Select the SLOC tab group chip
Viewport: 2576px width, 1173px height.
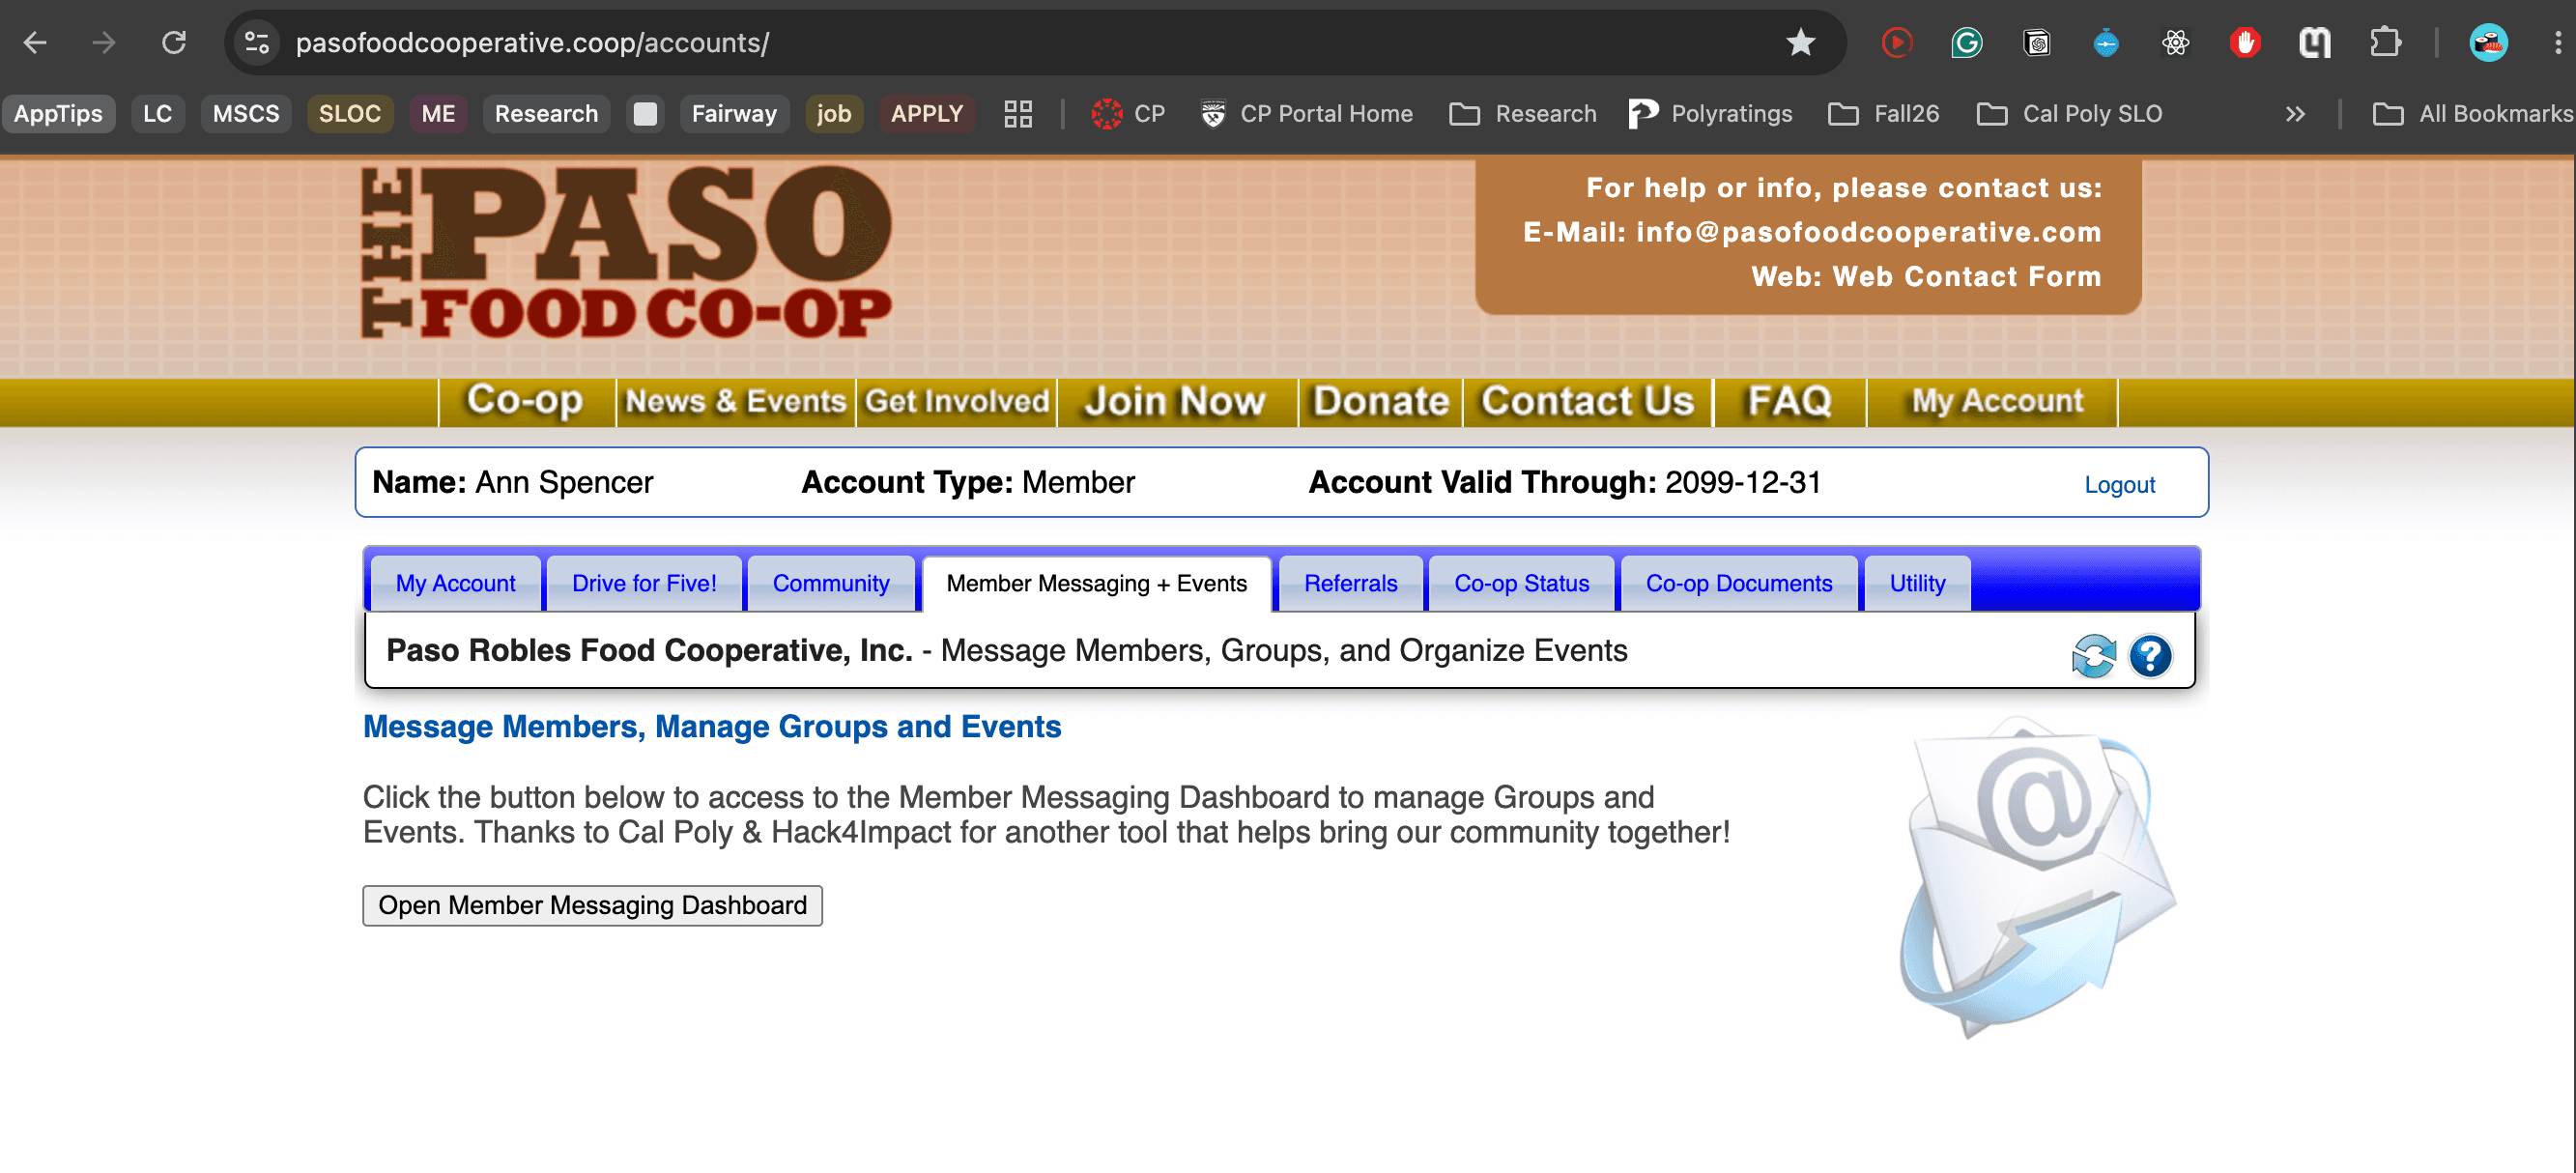pos(350,114)
